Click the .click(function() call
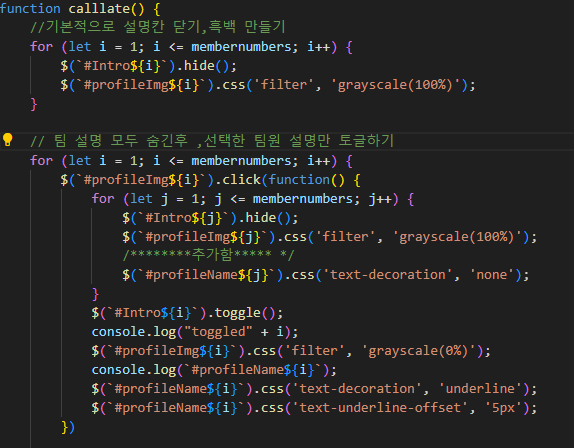The height and width of the screenshot is (448, 574). [x=280, y=180]
